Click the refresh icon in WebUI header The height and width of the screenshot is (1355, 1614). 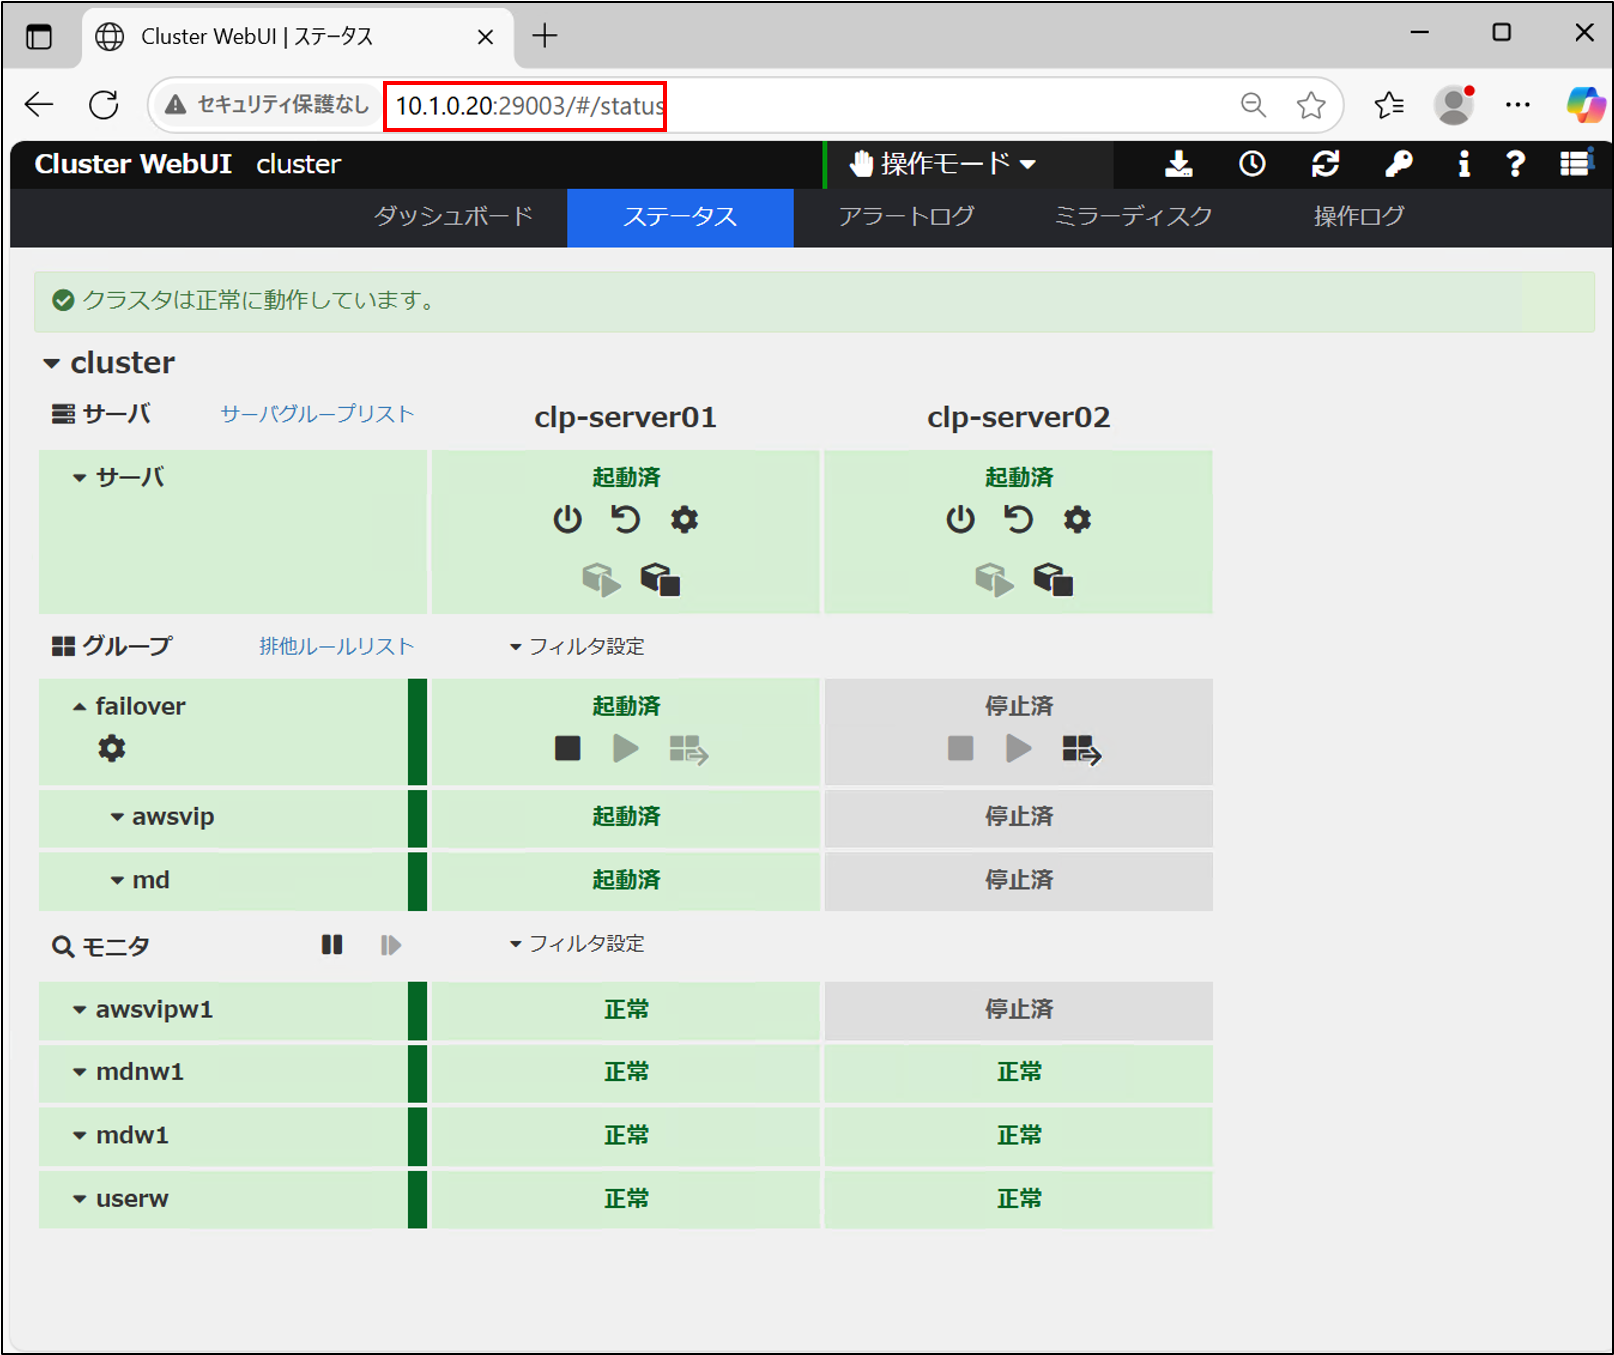coord(1325,164)
